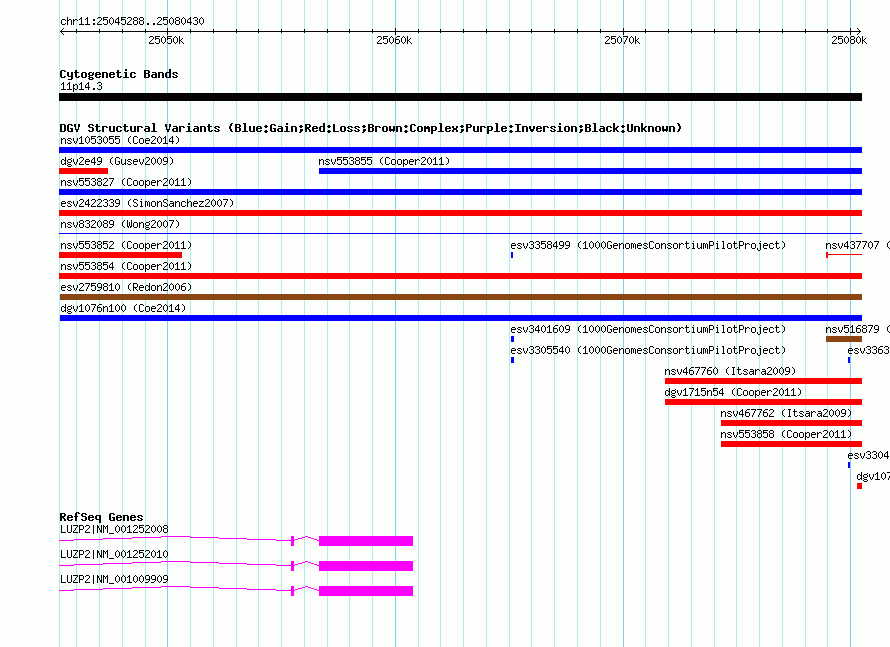Click the 25070k ruler tick label
The width and height of the screenshot is (890, 647).
pyautogui.click(x=622, y=40)
